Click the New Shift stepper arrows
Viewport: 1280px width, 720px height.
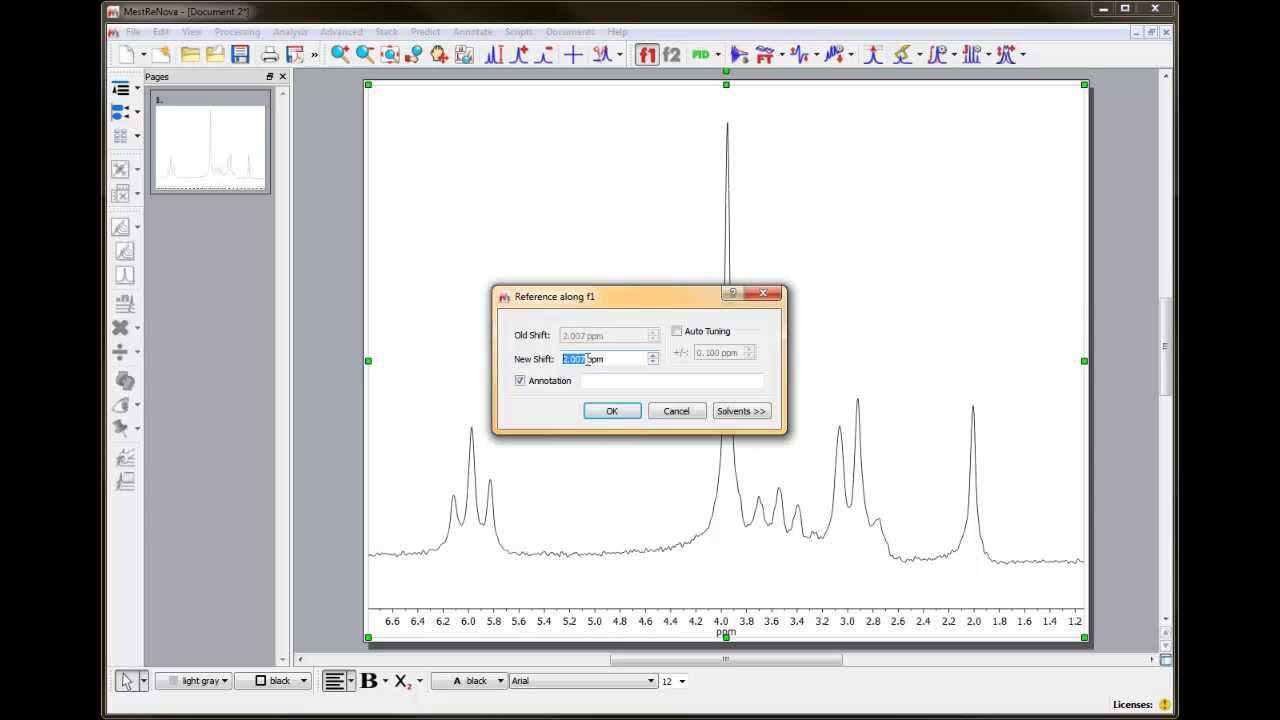click(653, 359)
